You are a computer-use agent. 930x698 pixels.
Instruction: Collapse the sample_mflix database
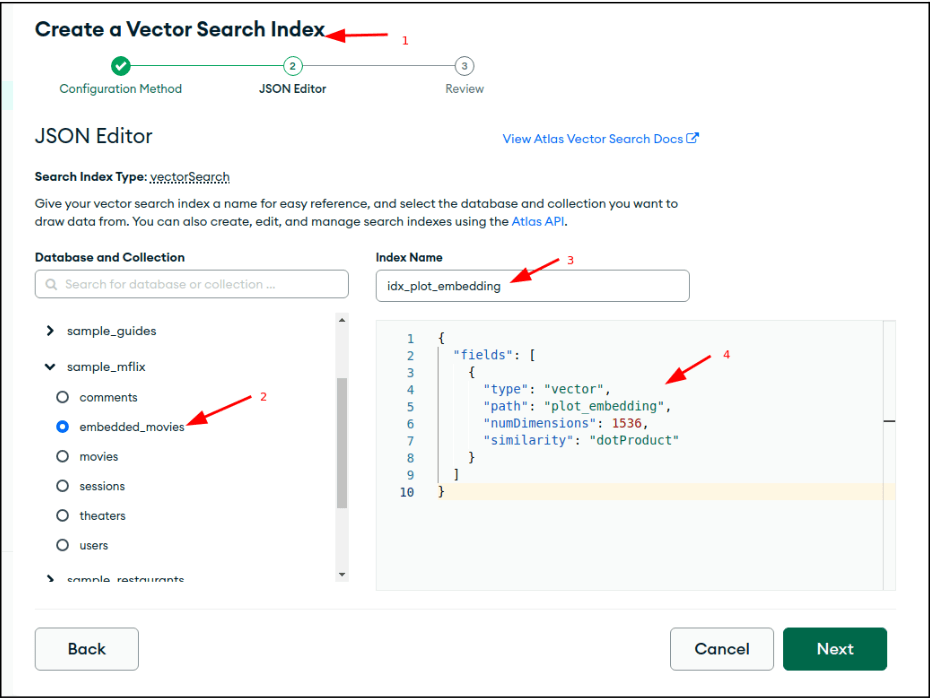tap(50, 367)
